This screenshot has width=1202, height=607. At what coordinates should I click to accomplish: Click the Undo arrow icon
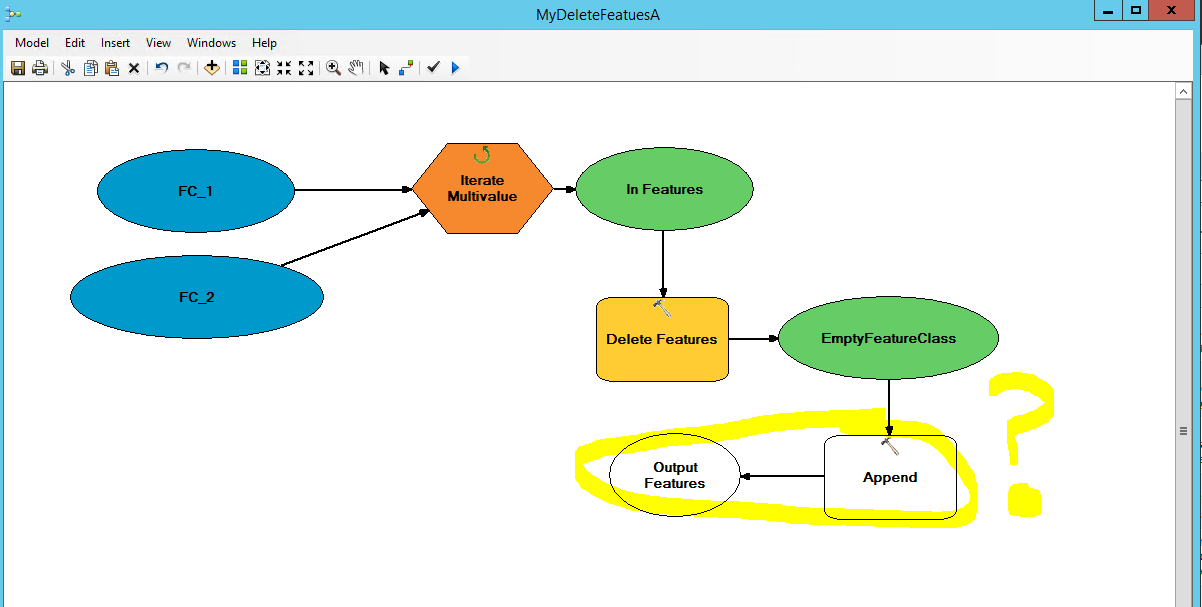(x=162, y=68)
